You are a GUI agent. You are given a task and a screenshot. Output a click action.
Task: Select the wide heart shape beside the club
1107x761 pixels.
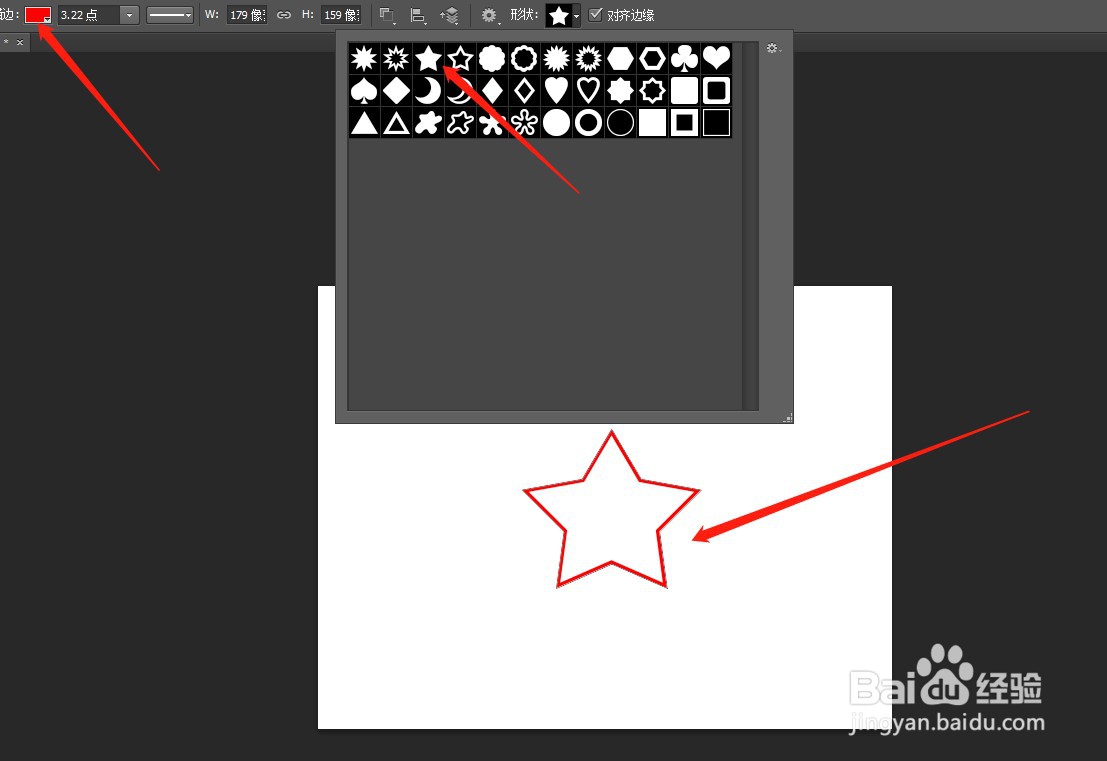pyautogui.click(x=716, y=59)
